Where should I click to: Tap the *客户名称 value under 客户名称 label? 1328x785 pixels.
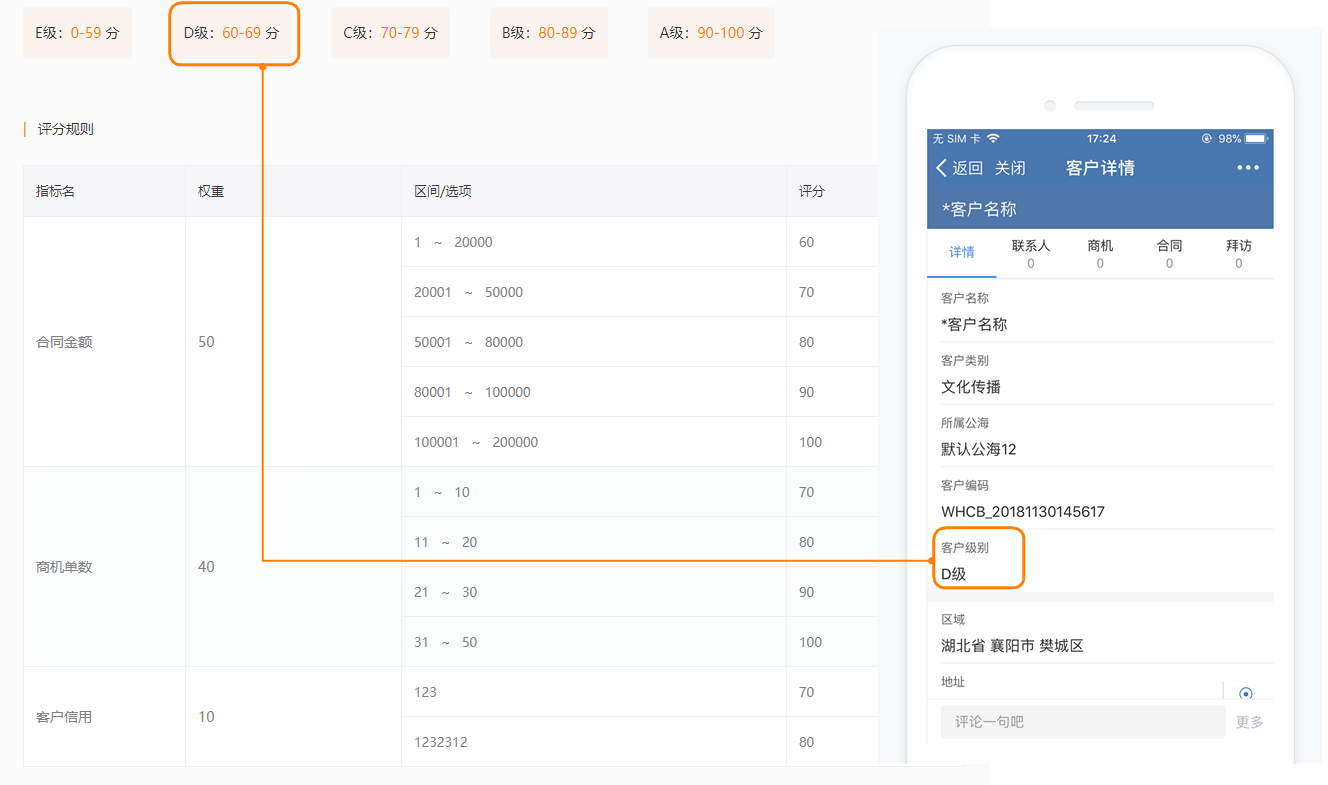(974, 324)
